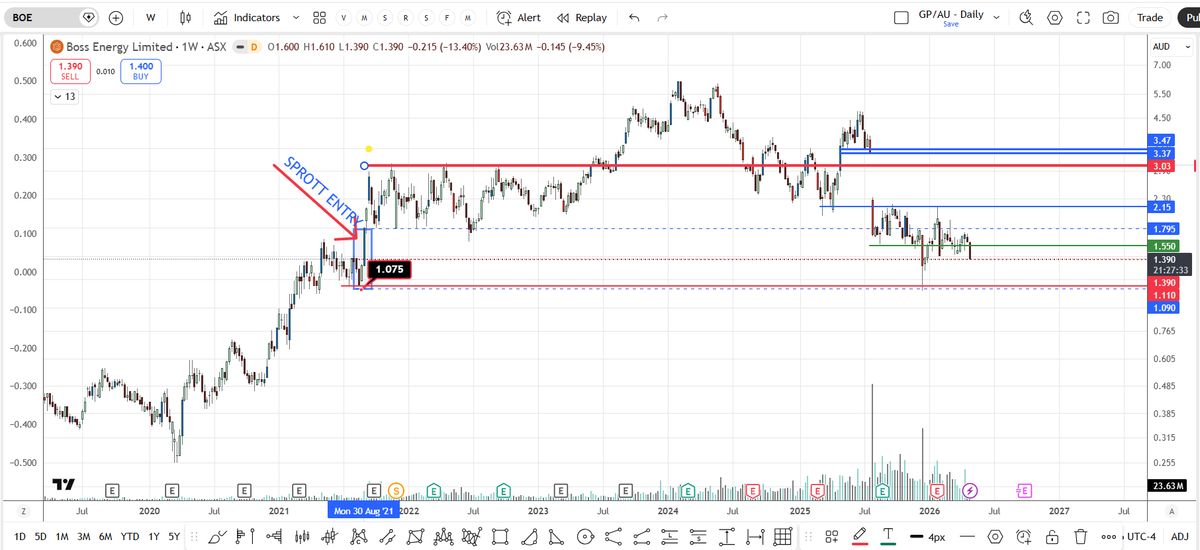Expand the 13 indicators legend toggle
This screenshot has height=550, width=1200.
point(64,97)
